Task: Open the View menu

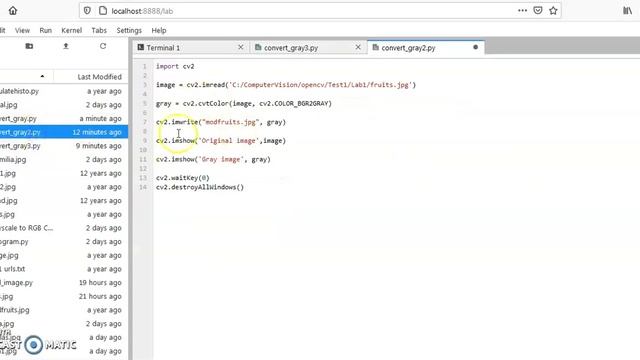Action: pyautogui.click(x=22, y=30)
